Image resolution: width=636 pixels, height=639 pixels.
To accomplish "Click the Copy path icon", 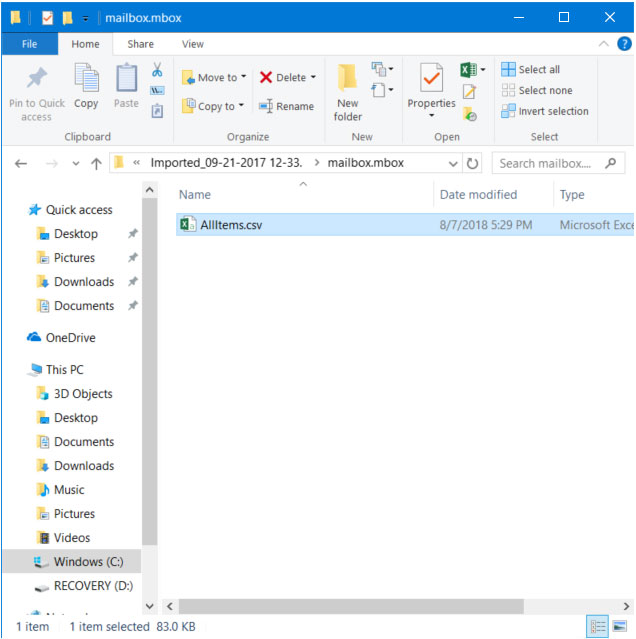I will pyautogui.click(x=157, y=90).
